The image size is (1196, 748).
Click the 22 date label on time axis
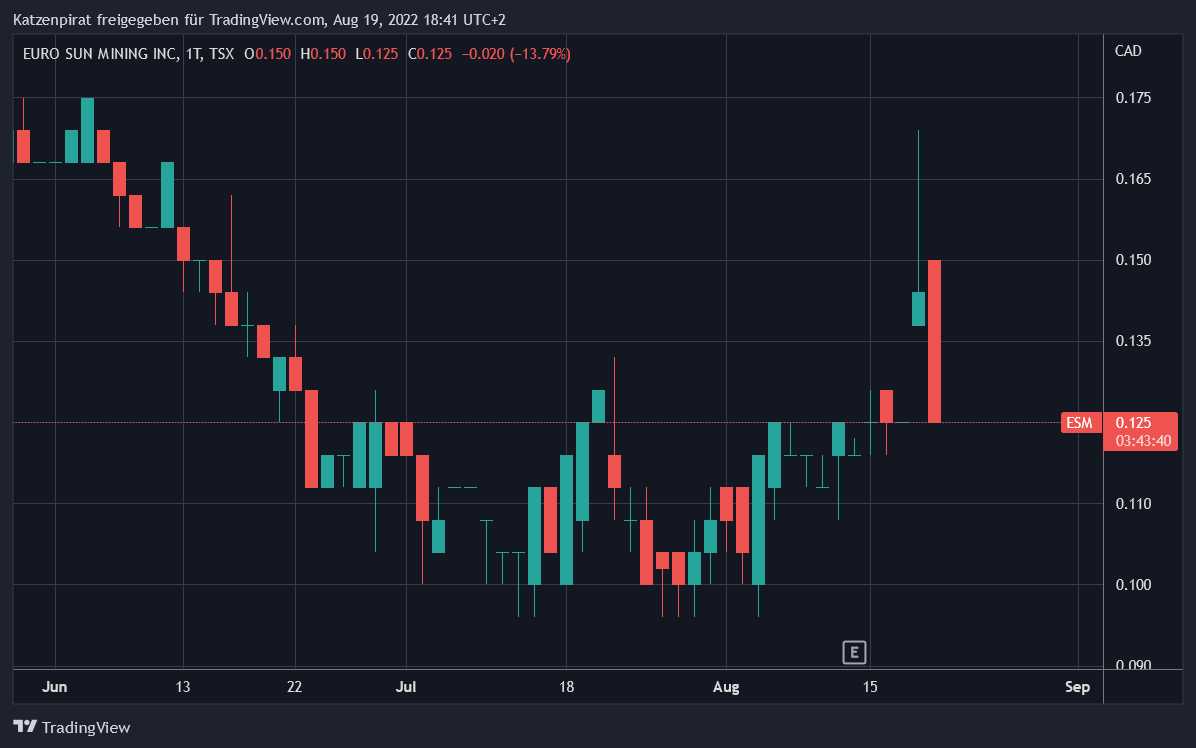point(294,687)
